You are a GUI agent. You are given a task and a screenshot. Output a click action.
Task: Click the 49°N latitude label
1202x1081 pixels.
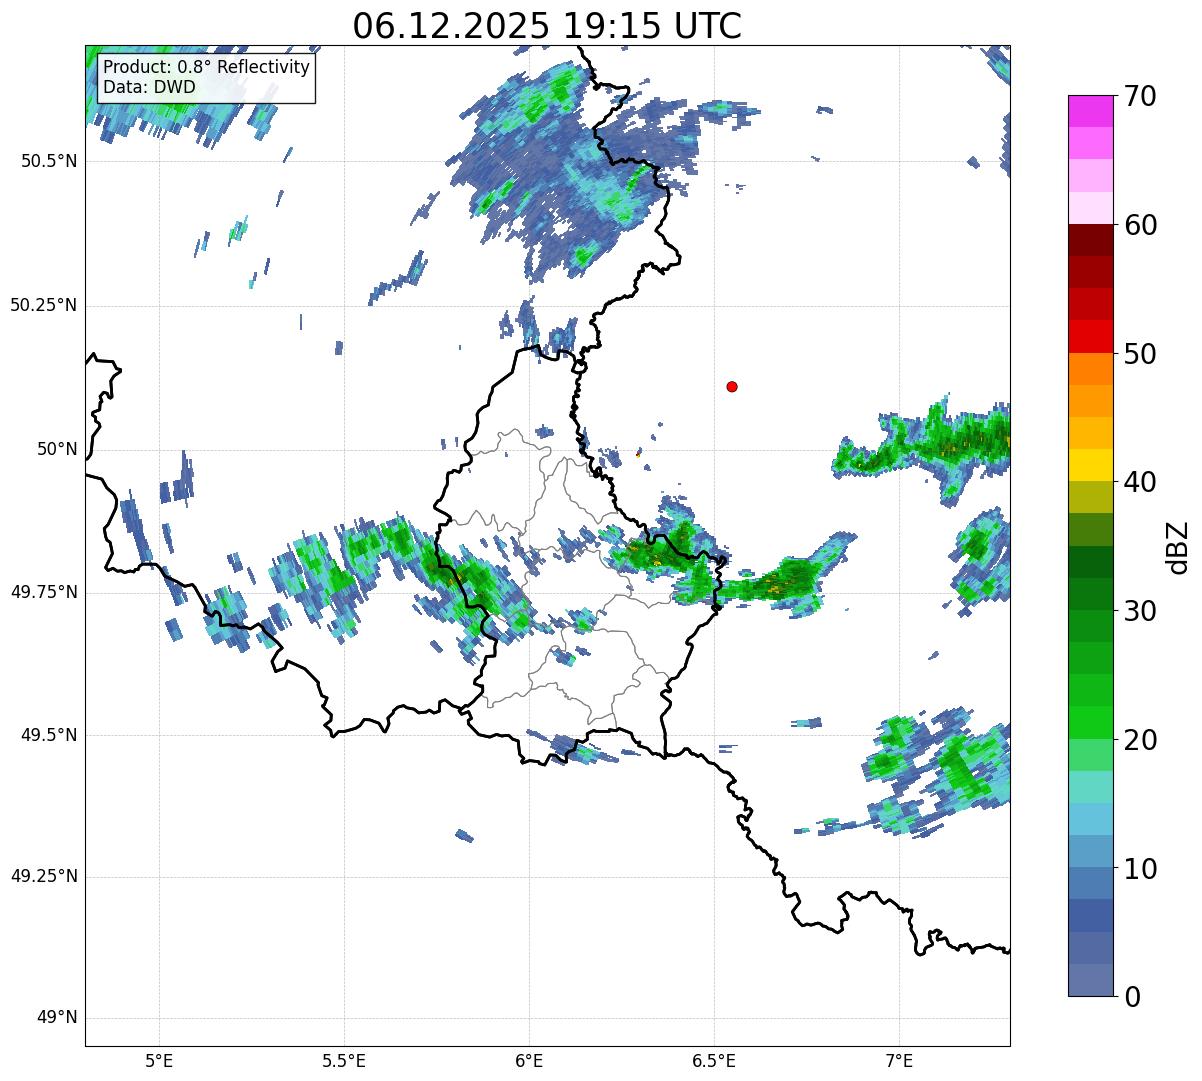click(57, 1017)
